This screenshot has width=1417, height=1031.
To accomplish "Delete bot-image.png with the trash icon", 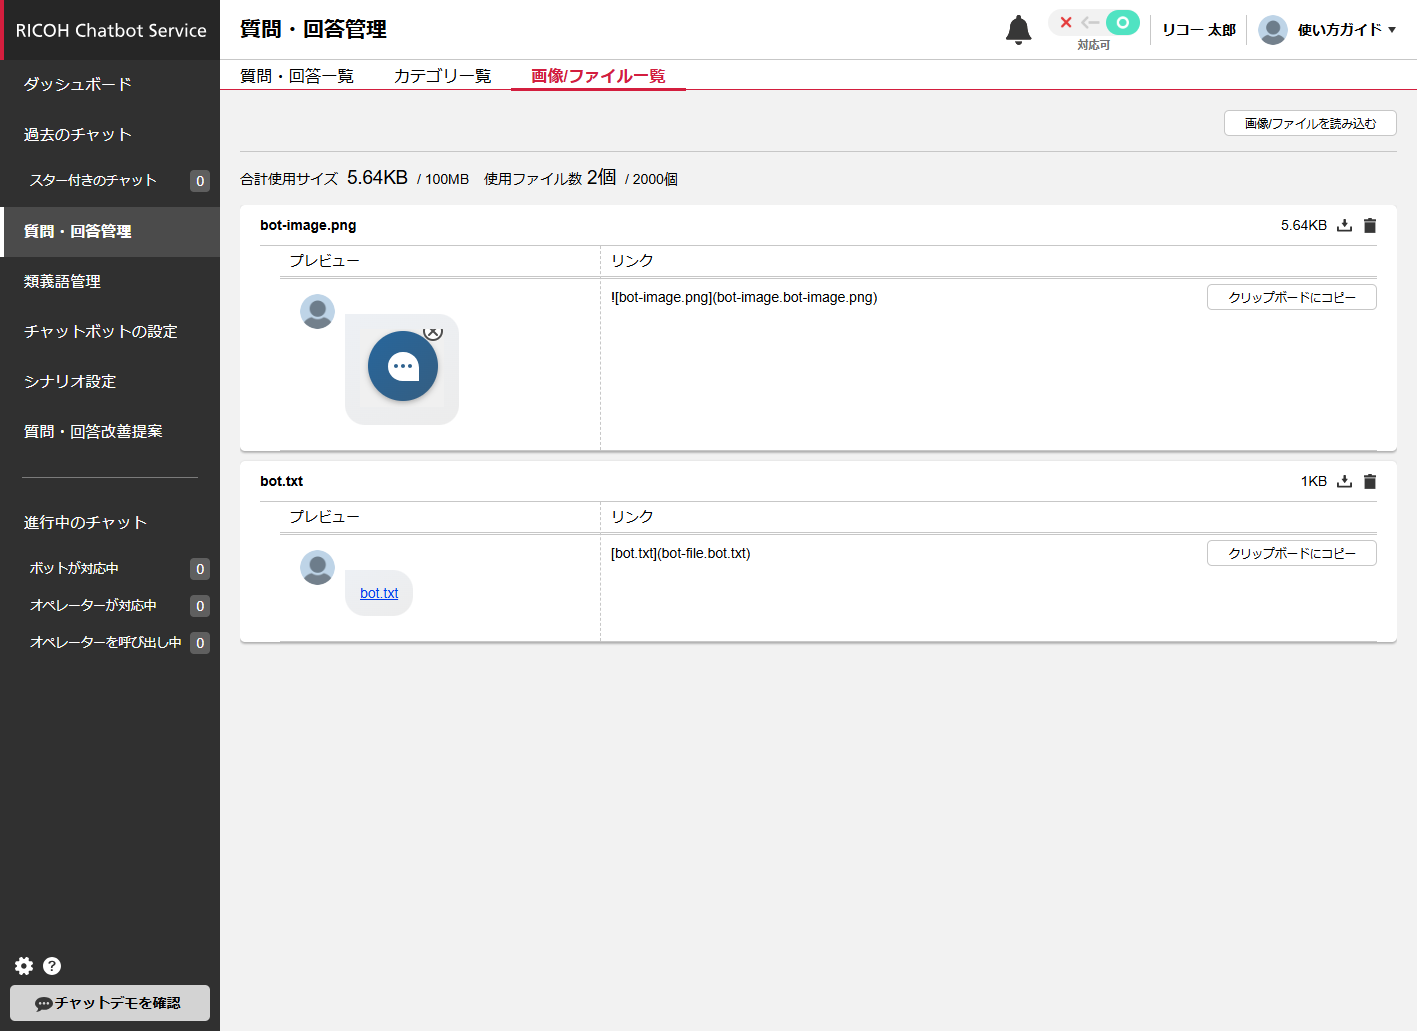I will [1370, 226].
